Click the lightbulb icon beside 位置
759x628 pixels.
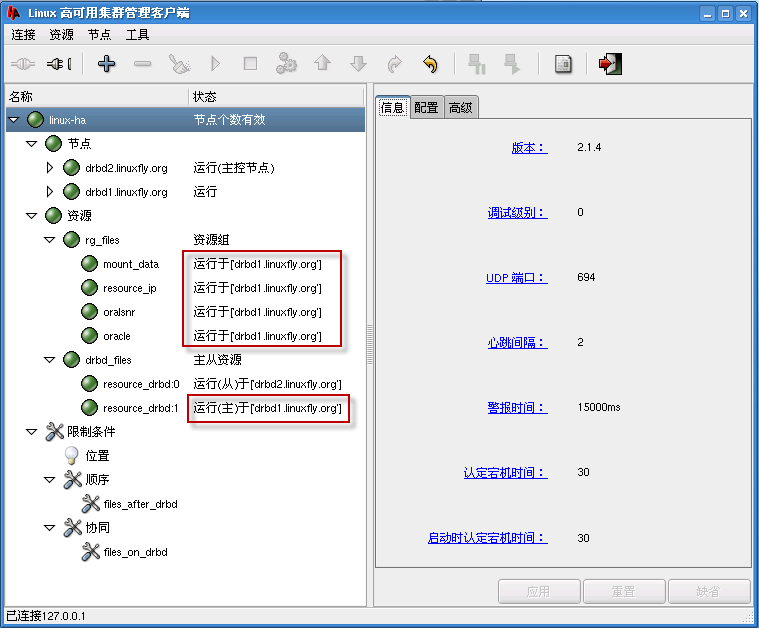[72, 456]
